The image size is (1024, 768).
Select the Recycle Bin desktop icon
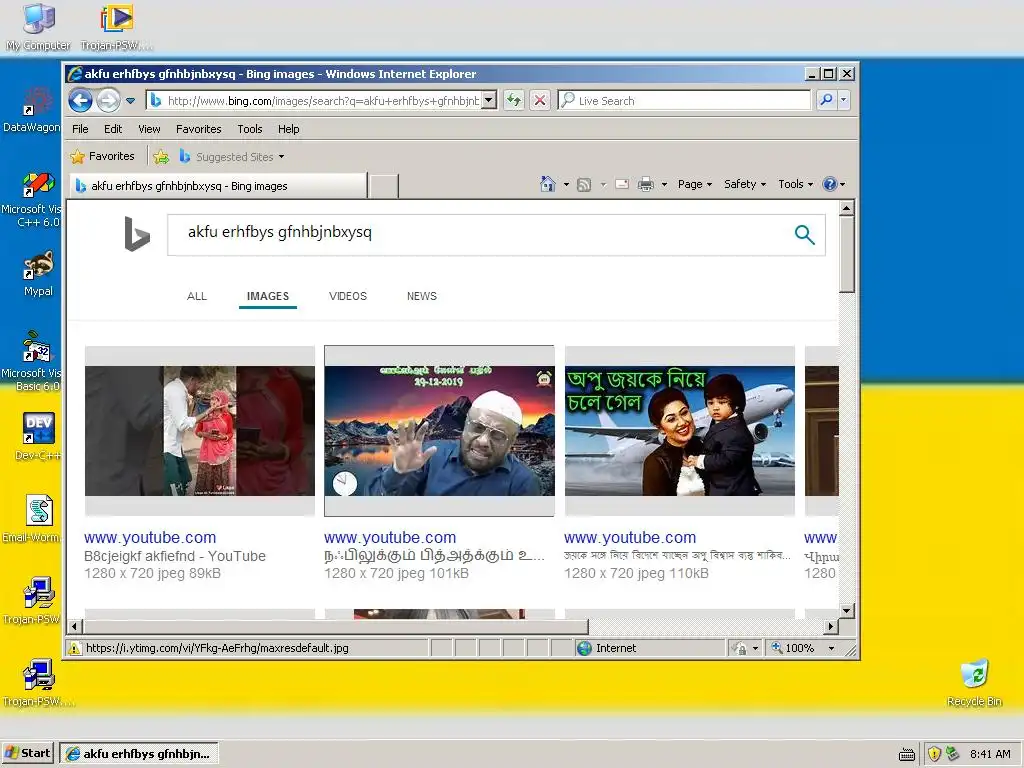pos(974,684)
